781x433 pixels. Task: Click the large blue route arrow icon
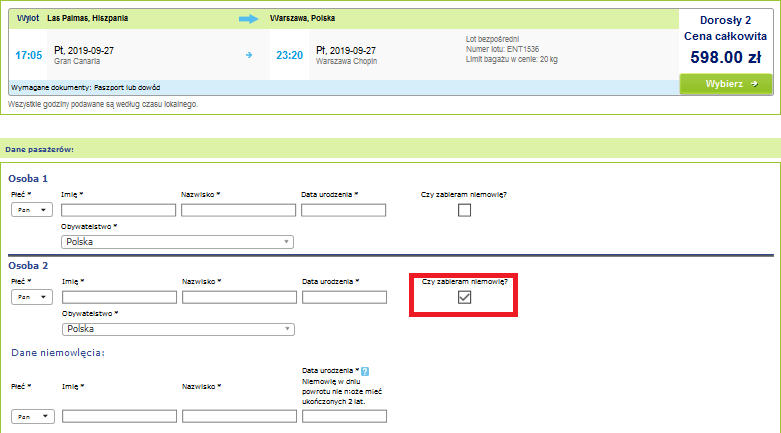coord(248,19)
